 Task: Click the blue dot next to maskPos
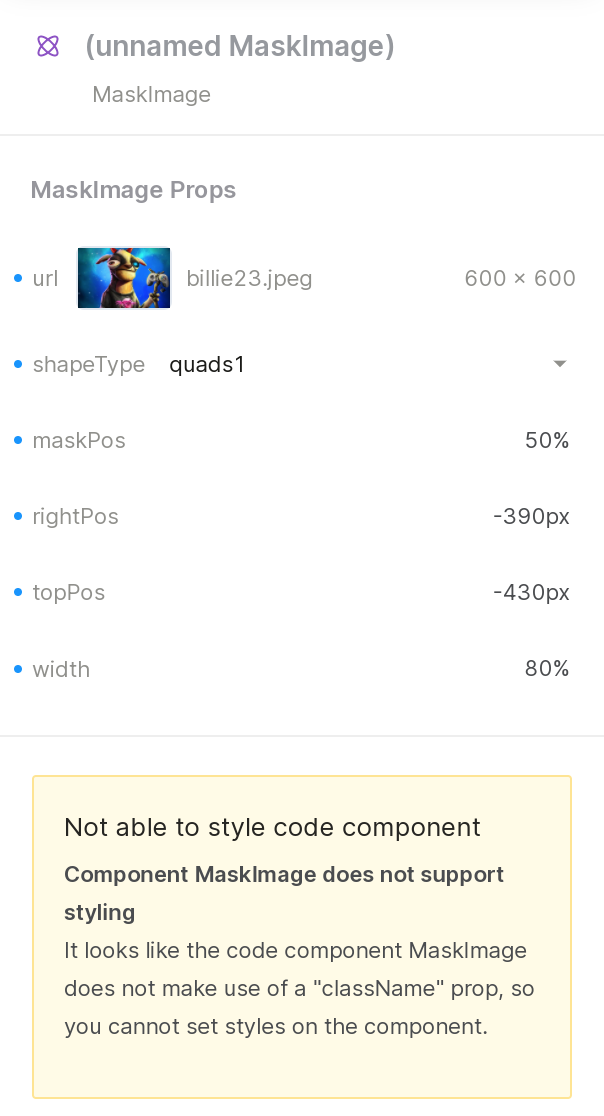(18, 441)
